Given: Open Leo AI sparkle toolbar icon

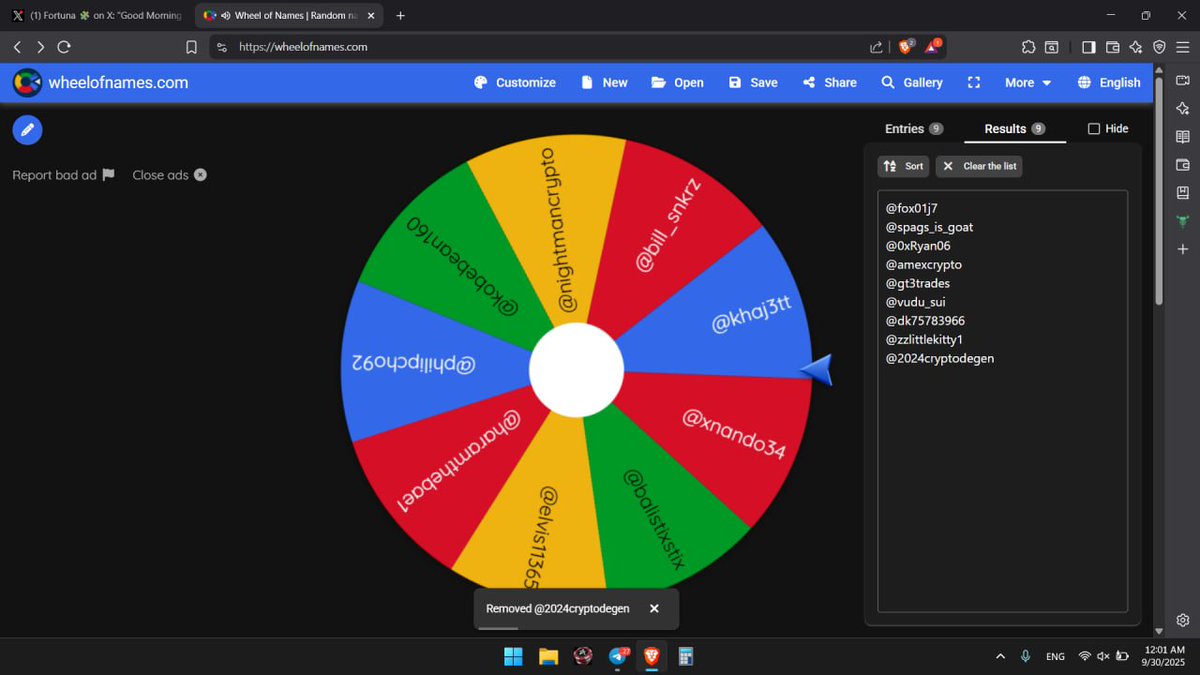Looking at the screenshot, I should tap(1136, 47).
